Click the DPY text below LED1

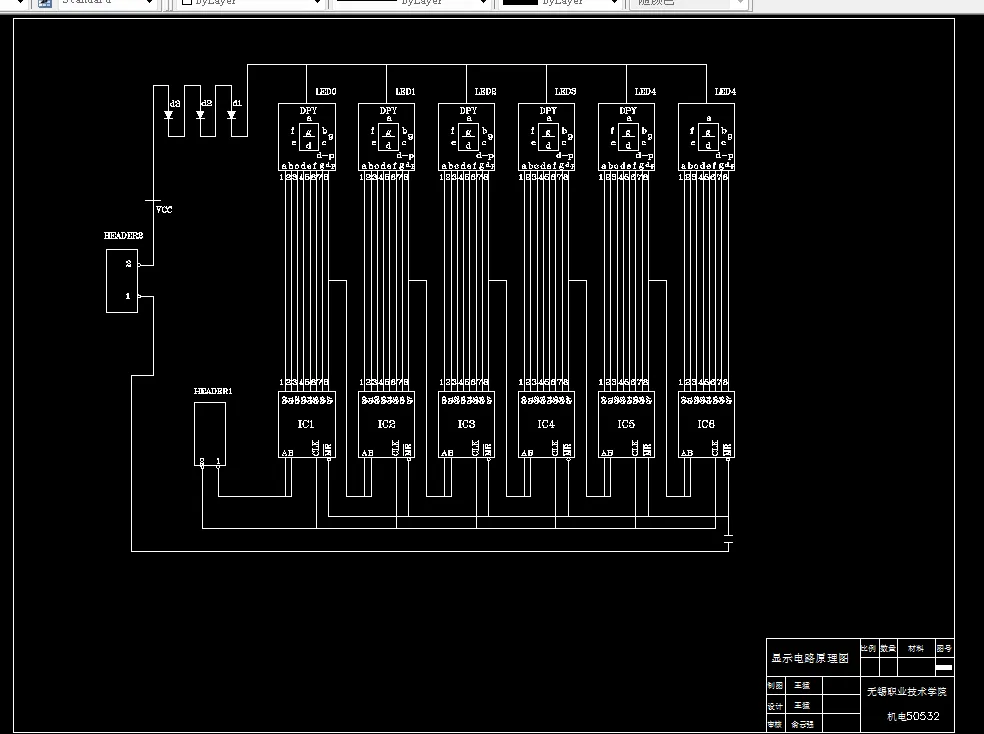pos(388,110)
